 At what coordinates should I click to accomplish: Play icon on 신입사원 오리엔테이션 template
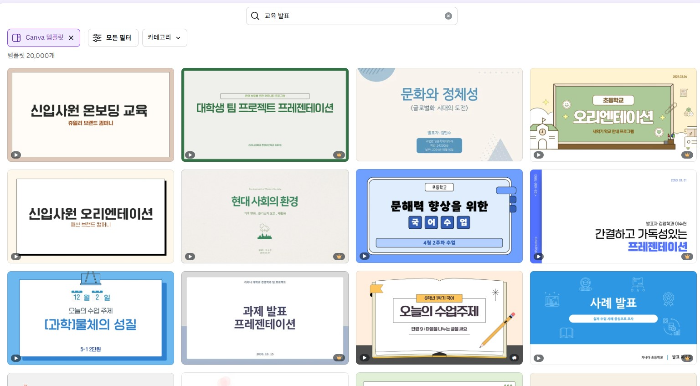(x=16, y=256)
